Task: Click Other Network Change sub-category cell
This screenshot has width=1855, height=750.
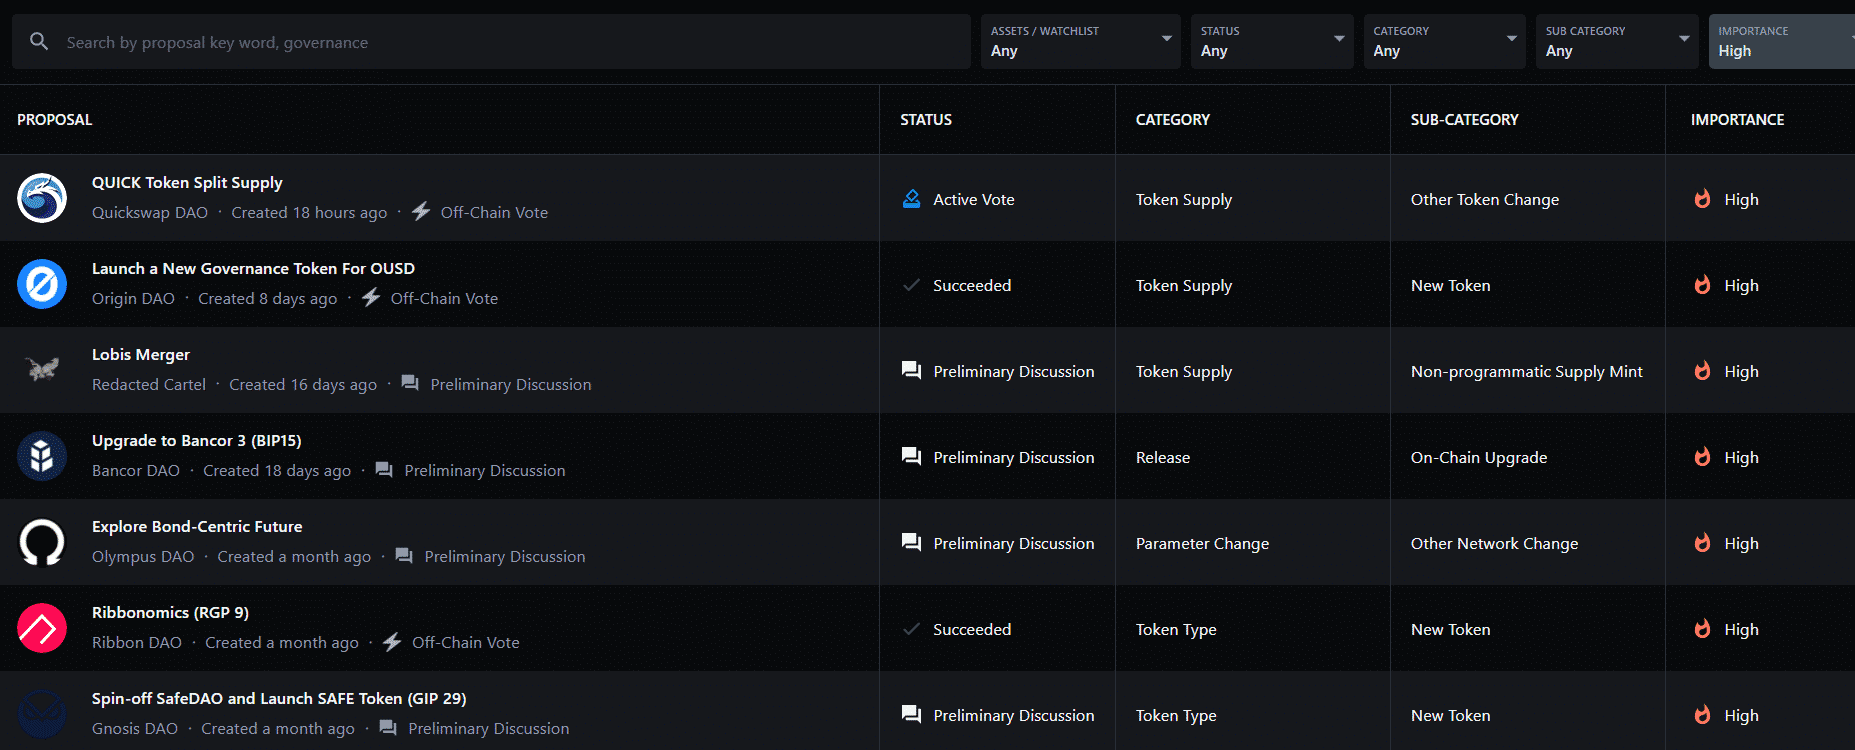Action: 1495,544
